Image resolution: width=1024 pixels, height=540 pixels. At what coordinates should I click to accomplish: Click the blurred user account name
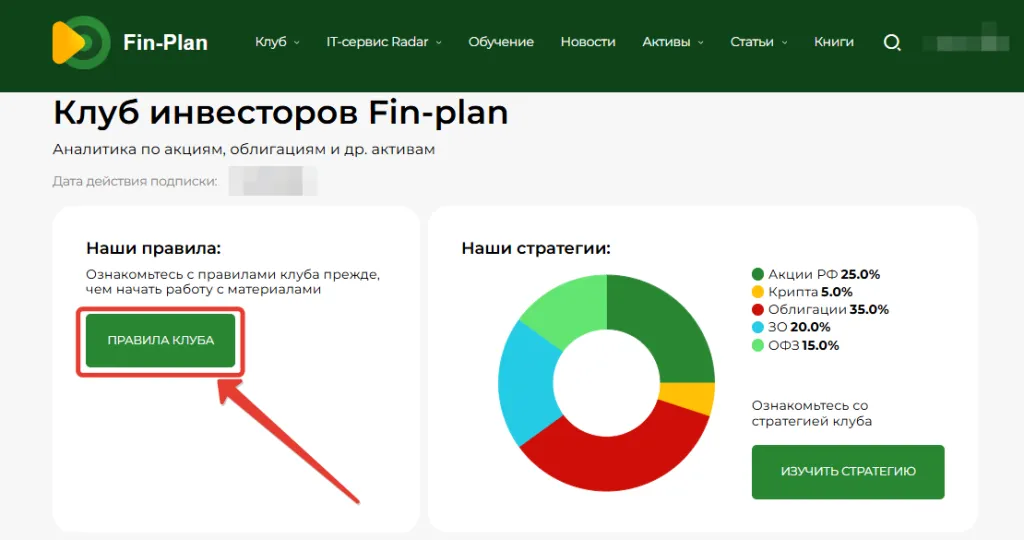point(966,40)
